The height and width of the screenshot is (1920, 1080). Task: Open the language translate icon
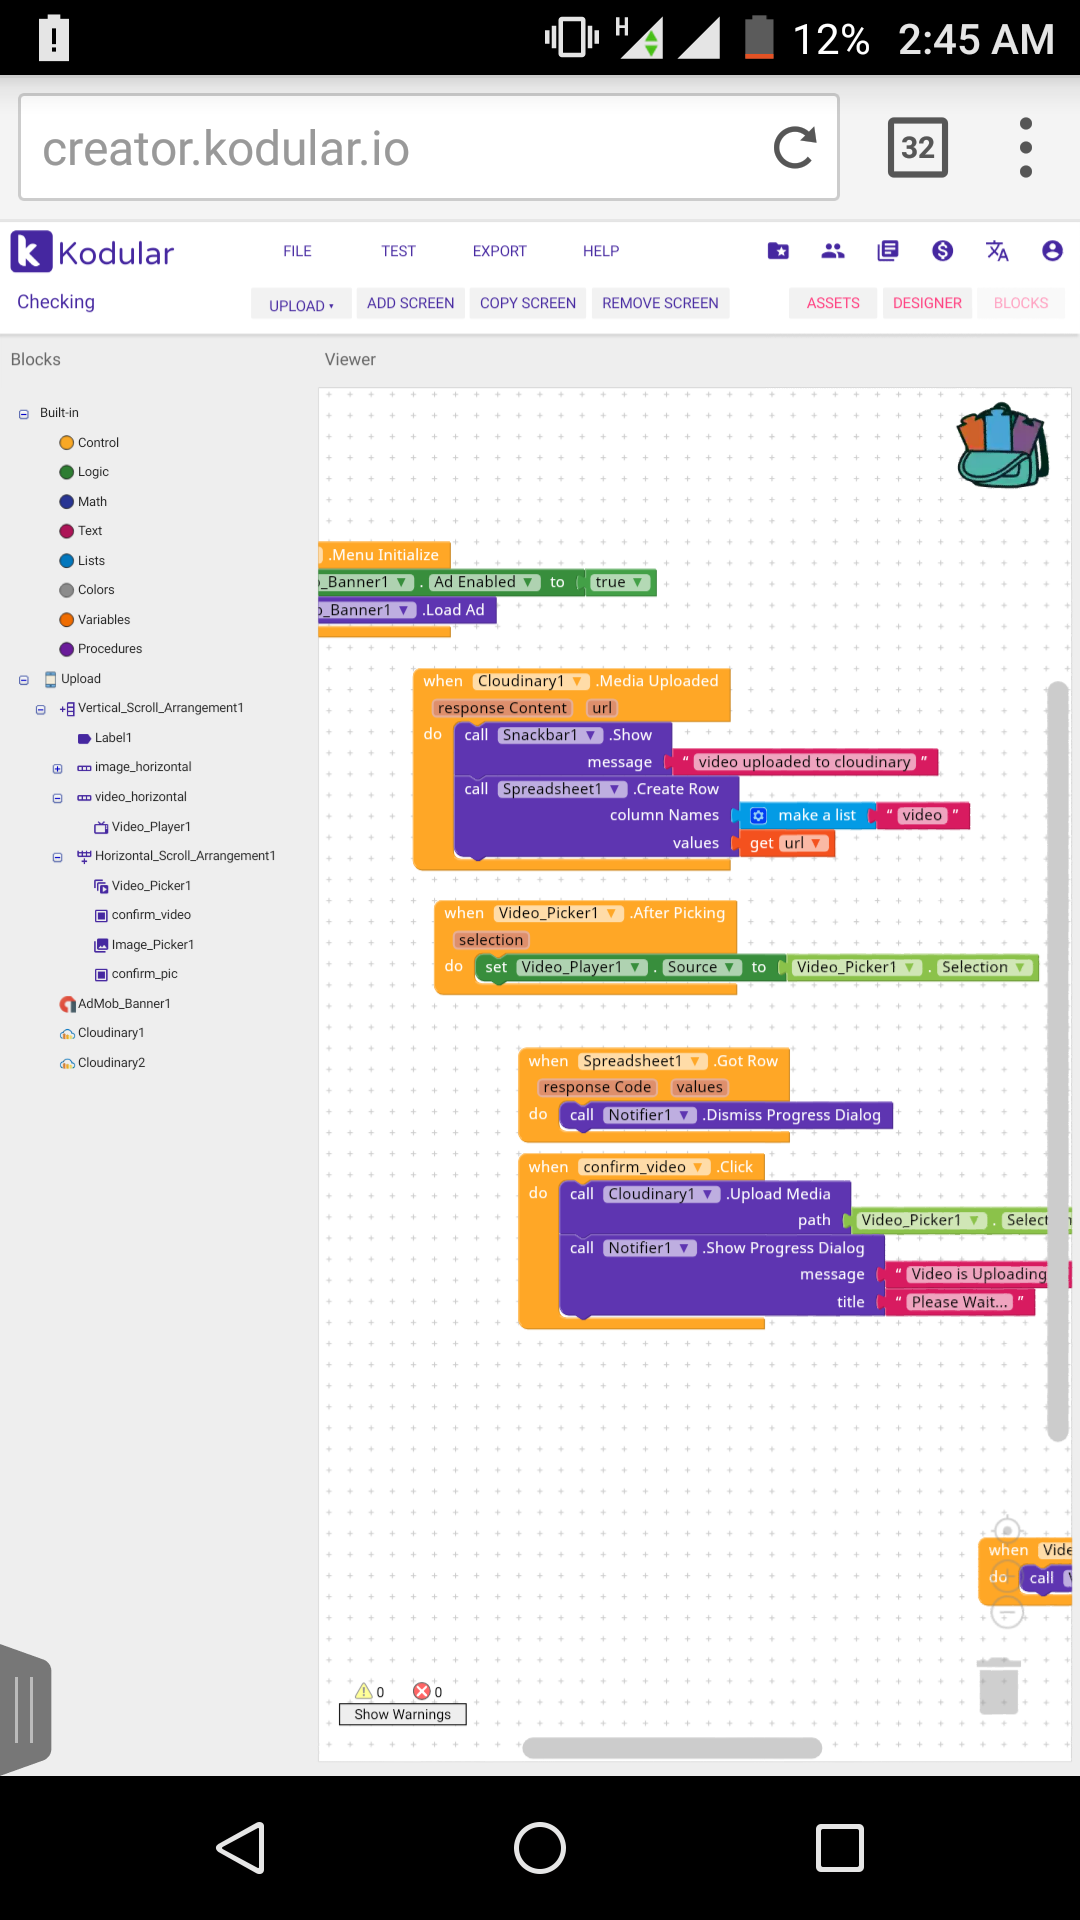[997, 251]
